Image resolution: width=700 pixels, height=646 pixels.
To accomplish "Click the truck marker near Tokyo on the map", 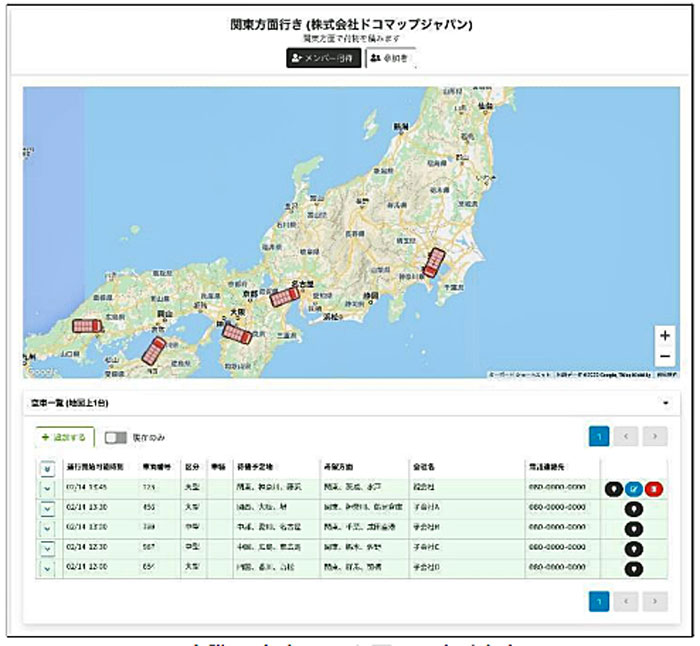I will pyautogui.click(x=433, y=263).
